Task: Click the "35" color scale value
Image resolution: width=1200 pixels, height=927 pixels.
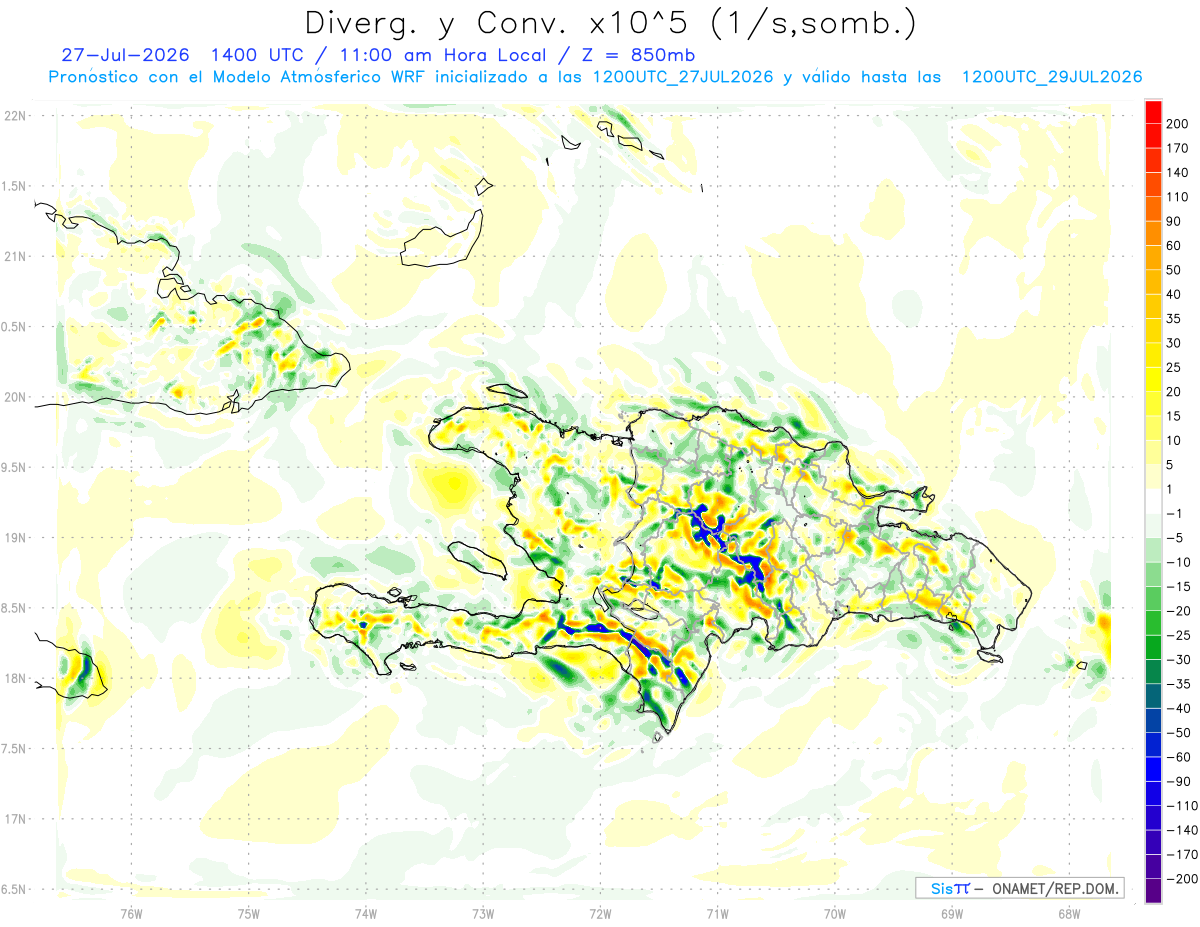Action: pyautogui.click(x=1174, y=318)
